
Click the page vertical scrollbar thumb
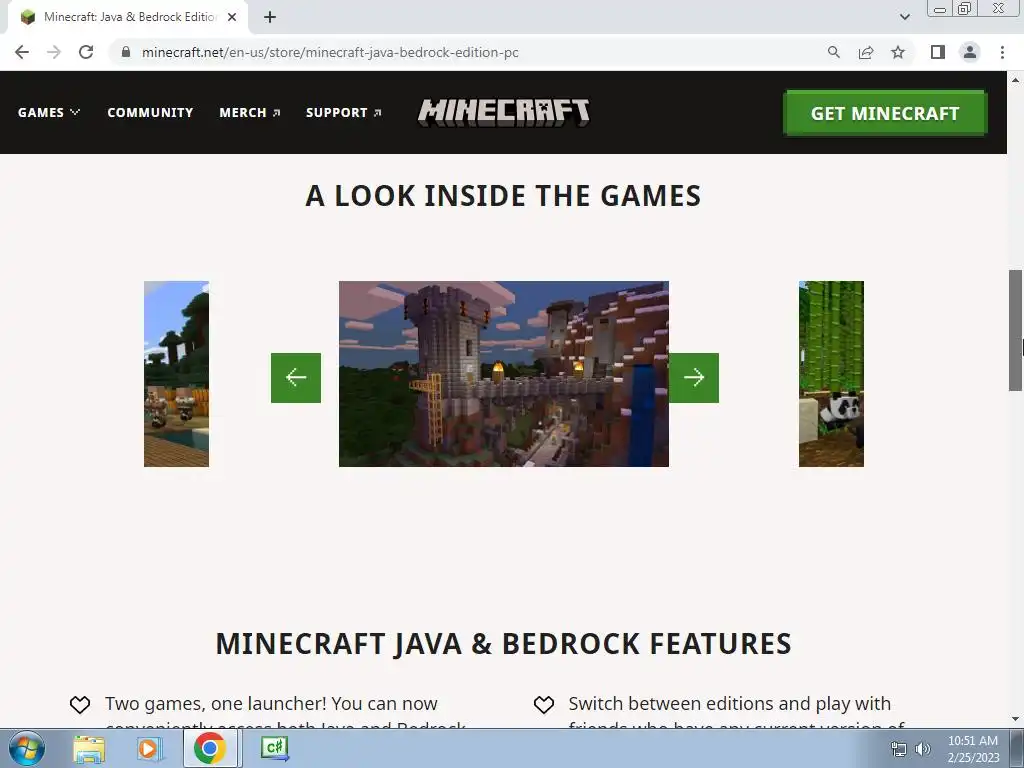coord(1015,330)
